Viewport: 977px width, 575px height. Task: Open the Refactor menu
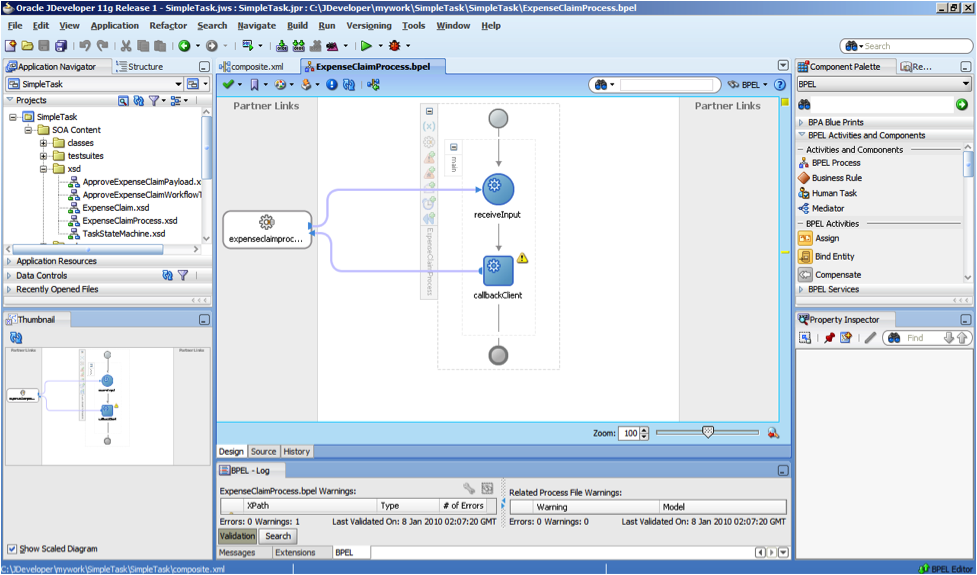click(x=168, y=25)
